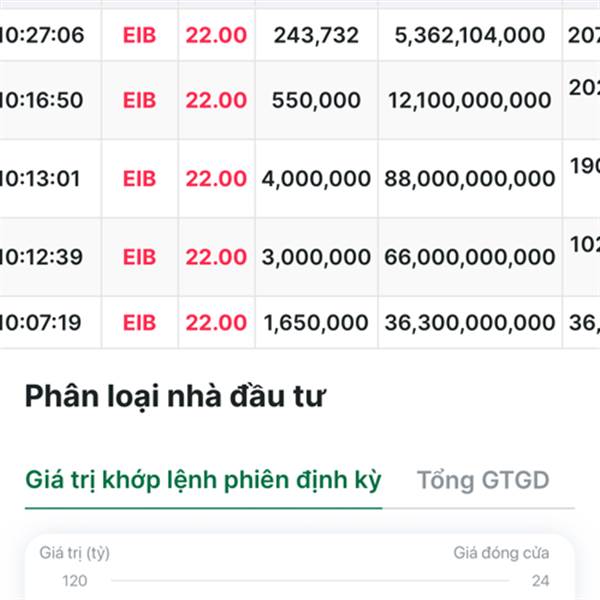Select the 550,000 volume cell
The width and height of the screenshot is (600, 600).
tap(316, 101)
